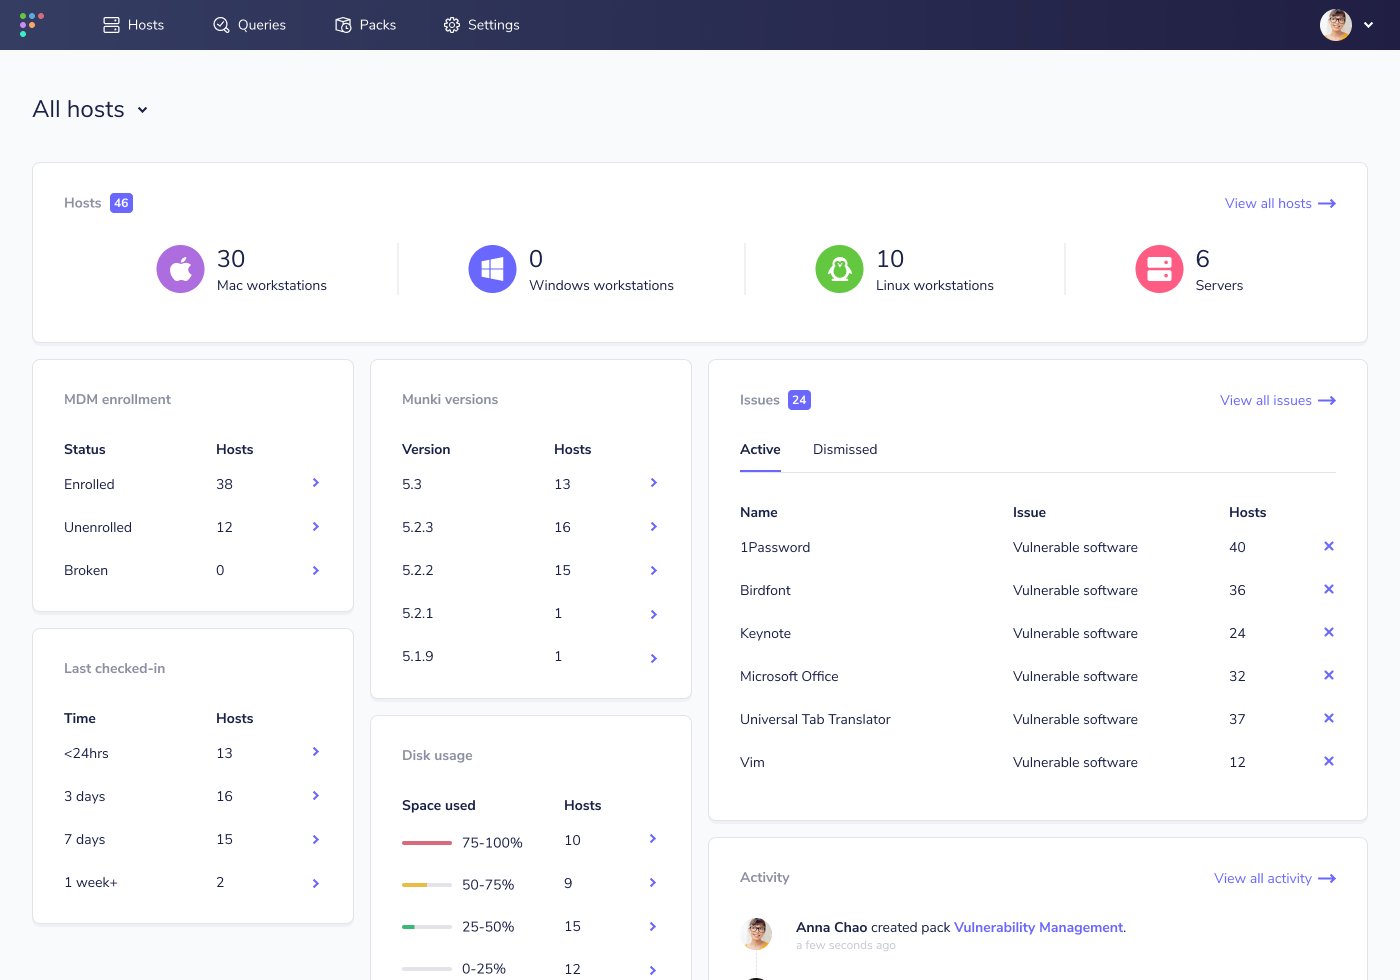The width and height of the screenshot is (1400, 980).
Task: Click the Linux penguin icon
Action: coord(839,268)
